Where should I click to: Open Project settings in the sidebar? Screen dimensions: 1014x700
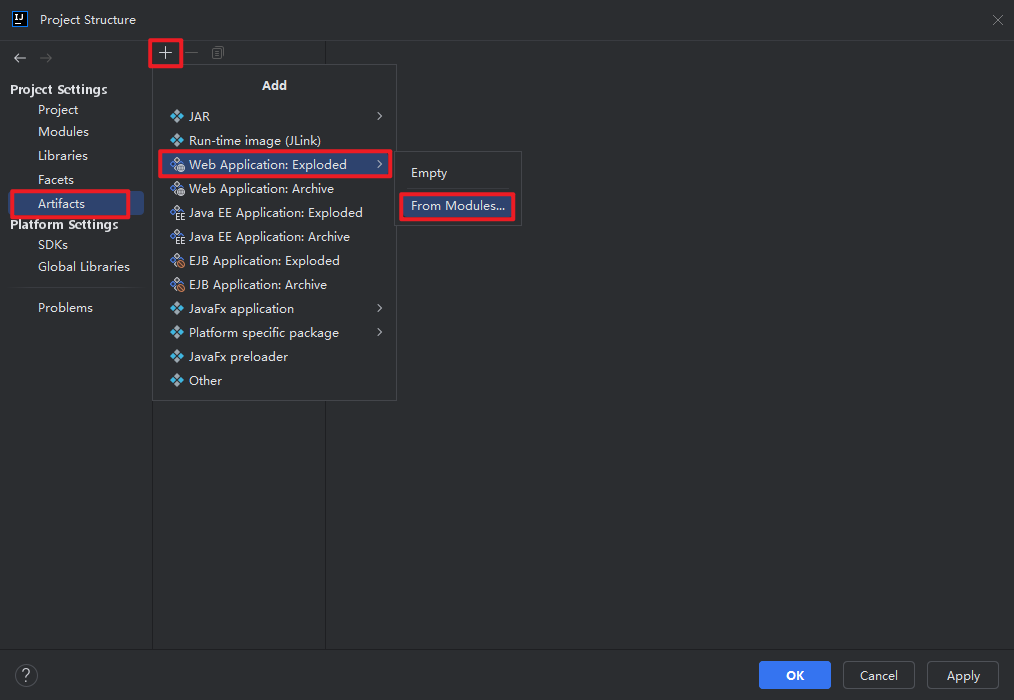pyautogui.click(x=58, y=110)
